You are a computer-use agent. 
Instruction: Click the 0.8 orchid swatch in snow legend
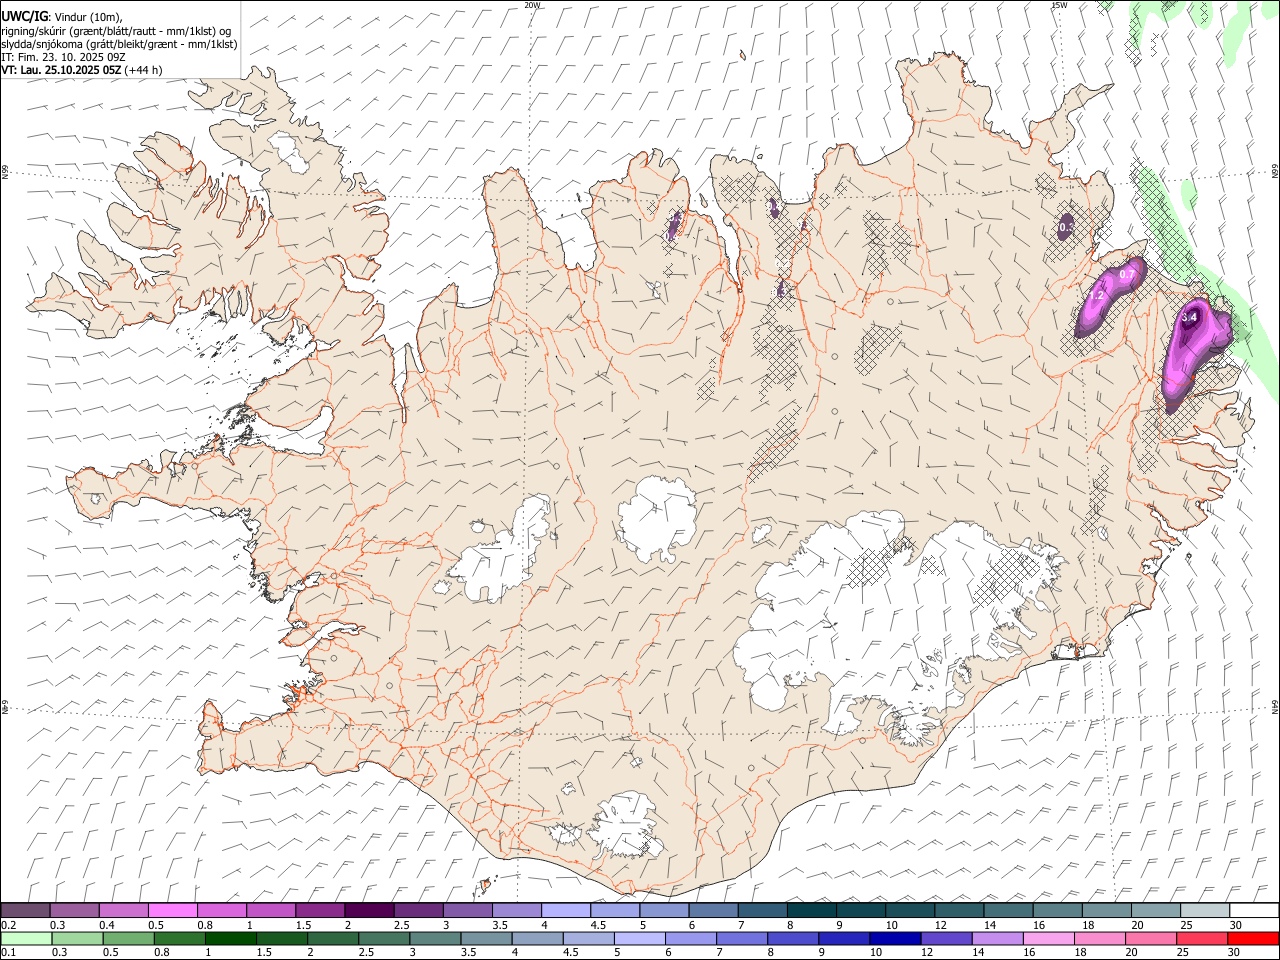(222, 911)
